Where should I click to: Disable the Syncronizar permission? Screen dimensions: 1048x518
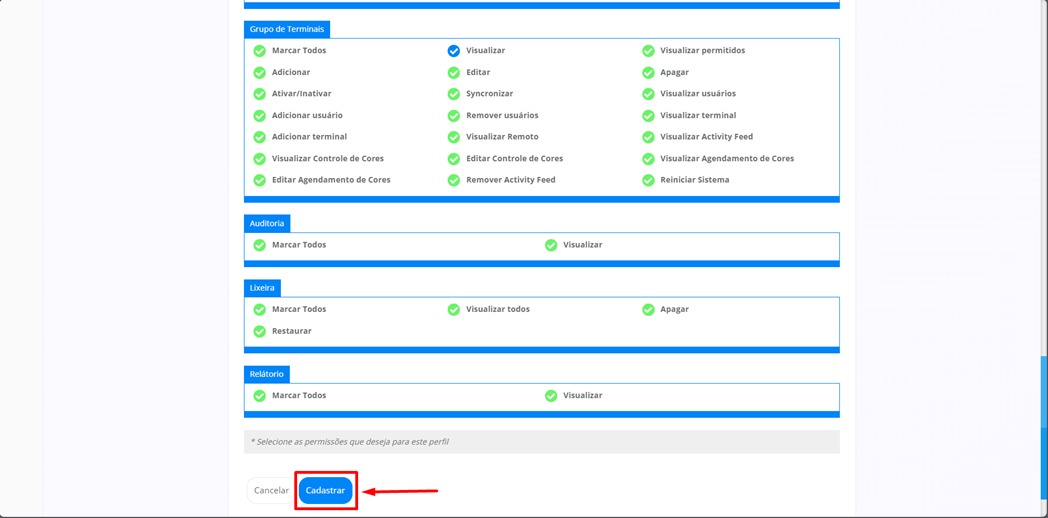(454, 94)
